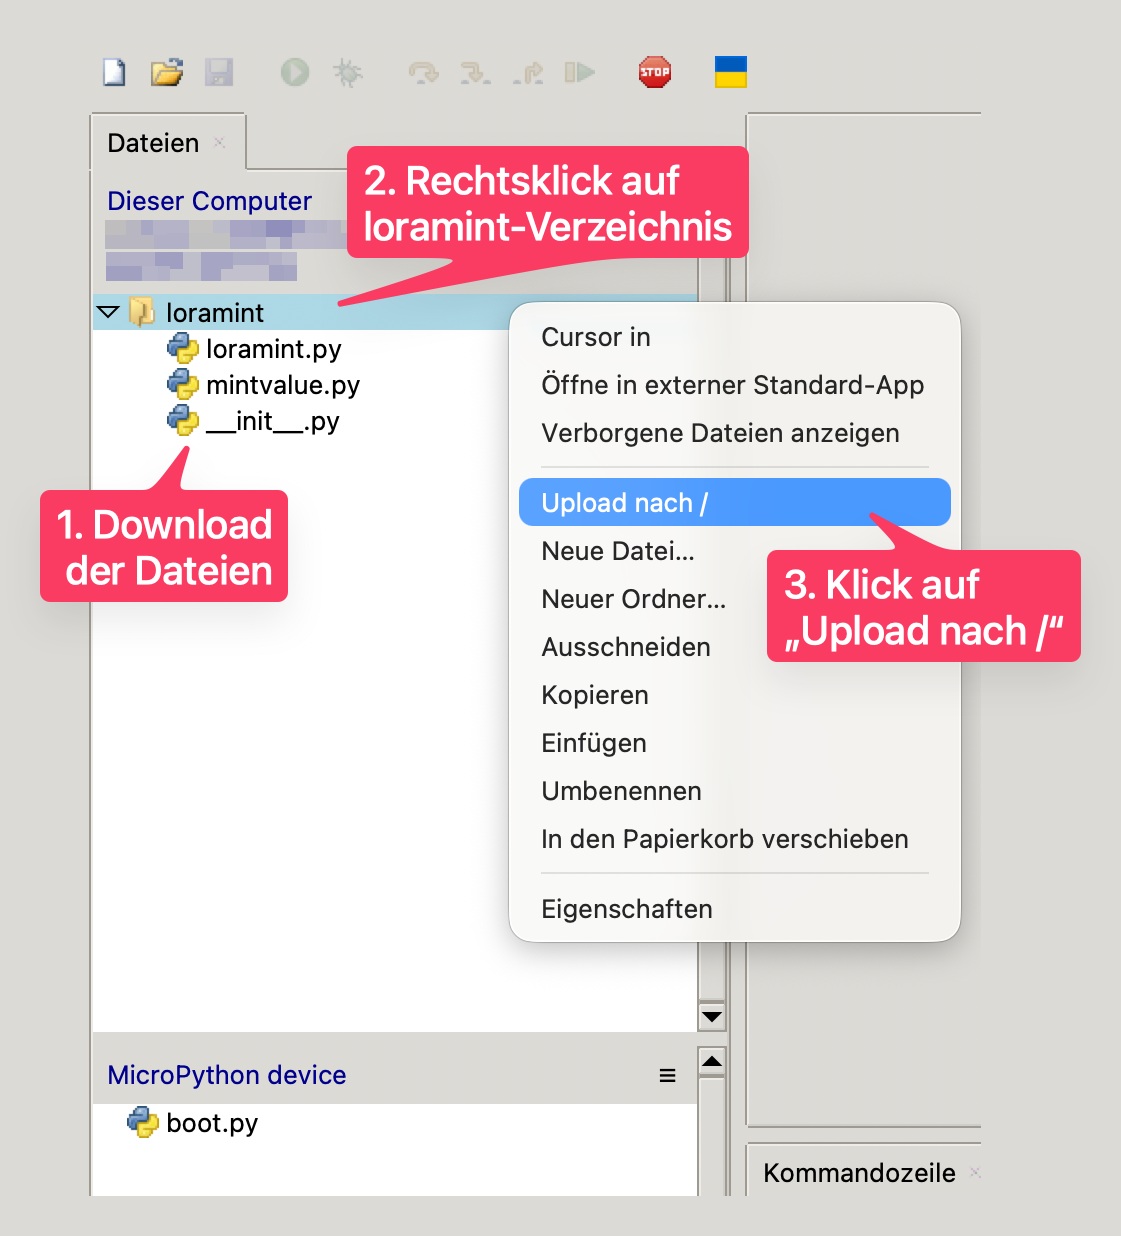
Task: Click the New file toolbar icon
Action: (115, 72)
